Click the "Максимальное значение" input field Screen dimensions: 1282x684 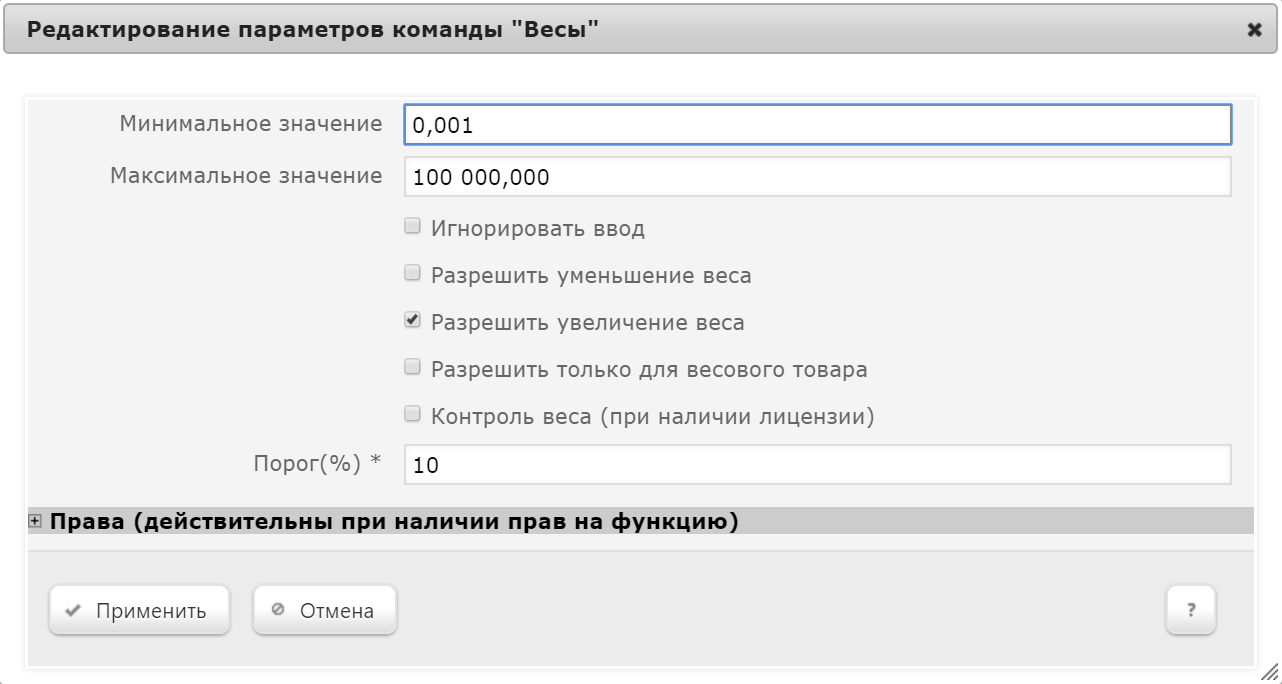pos(817,177)
